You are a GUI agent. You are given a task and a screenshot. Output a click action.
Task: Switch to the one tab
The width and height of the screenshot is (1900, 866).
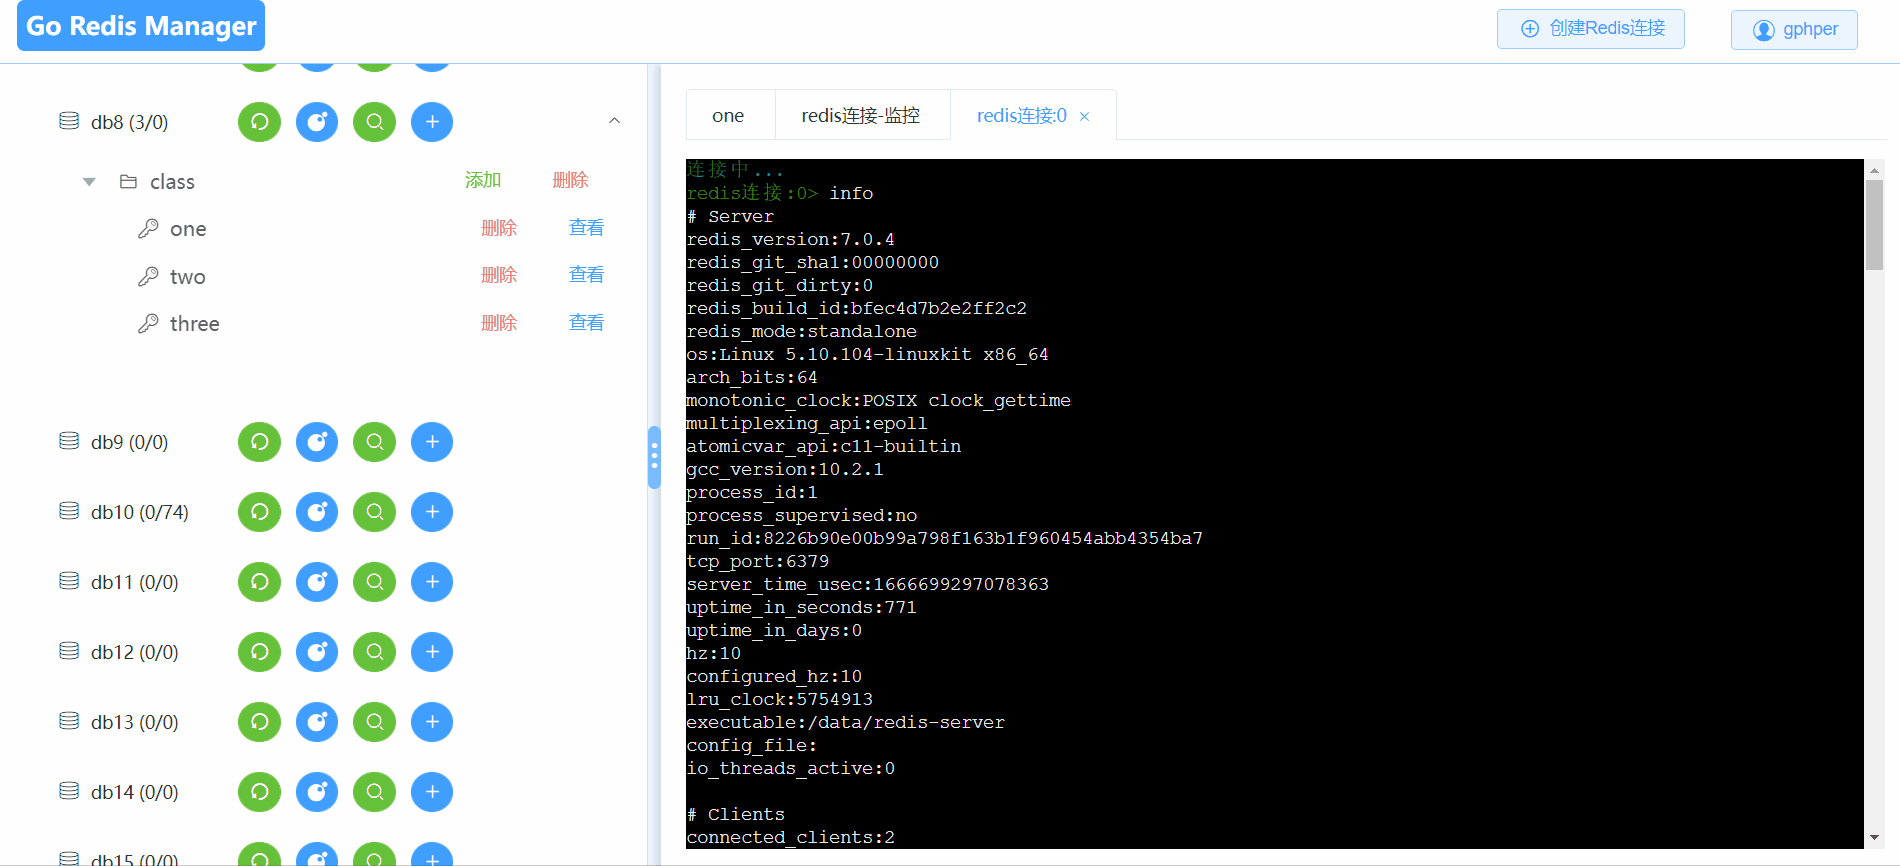[x=729, y=116]
